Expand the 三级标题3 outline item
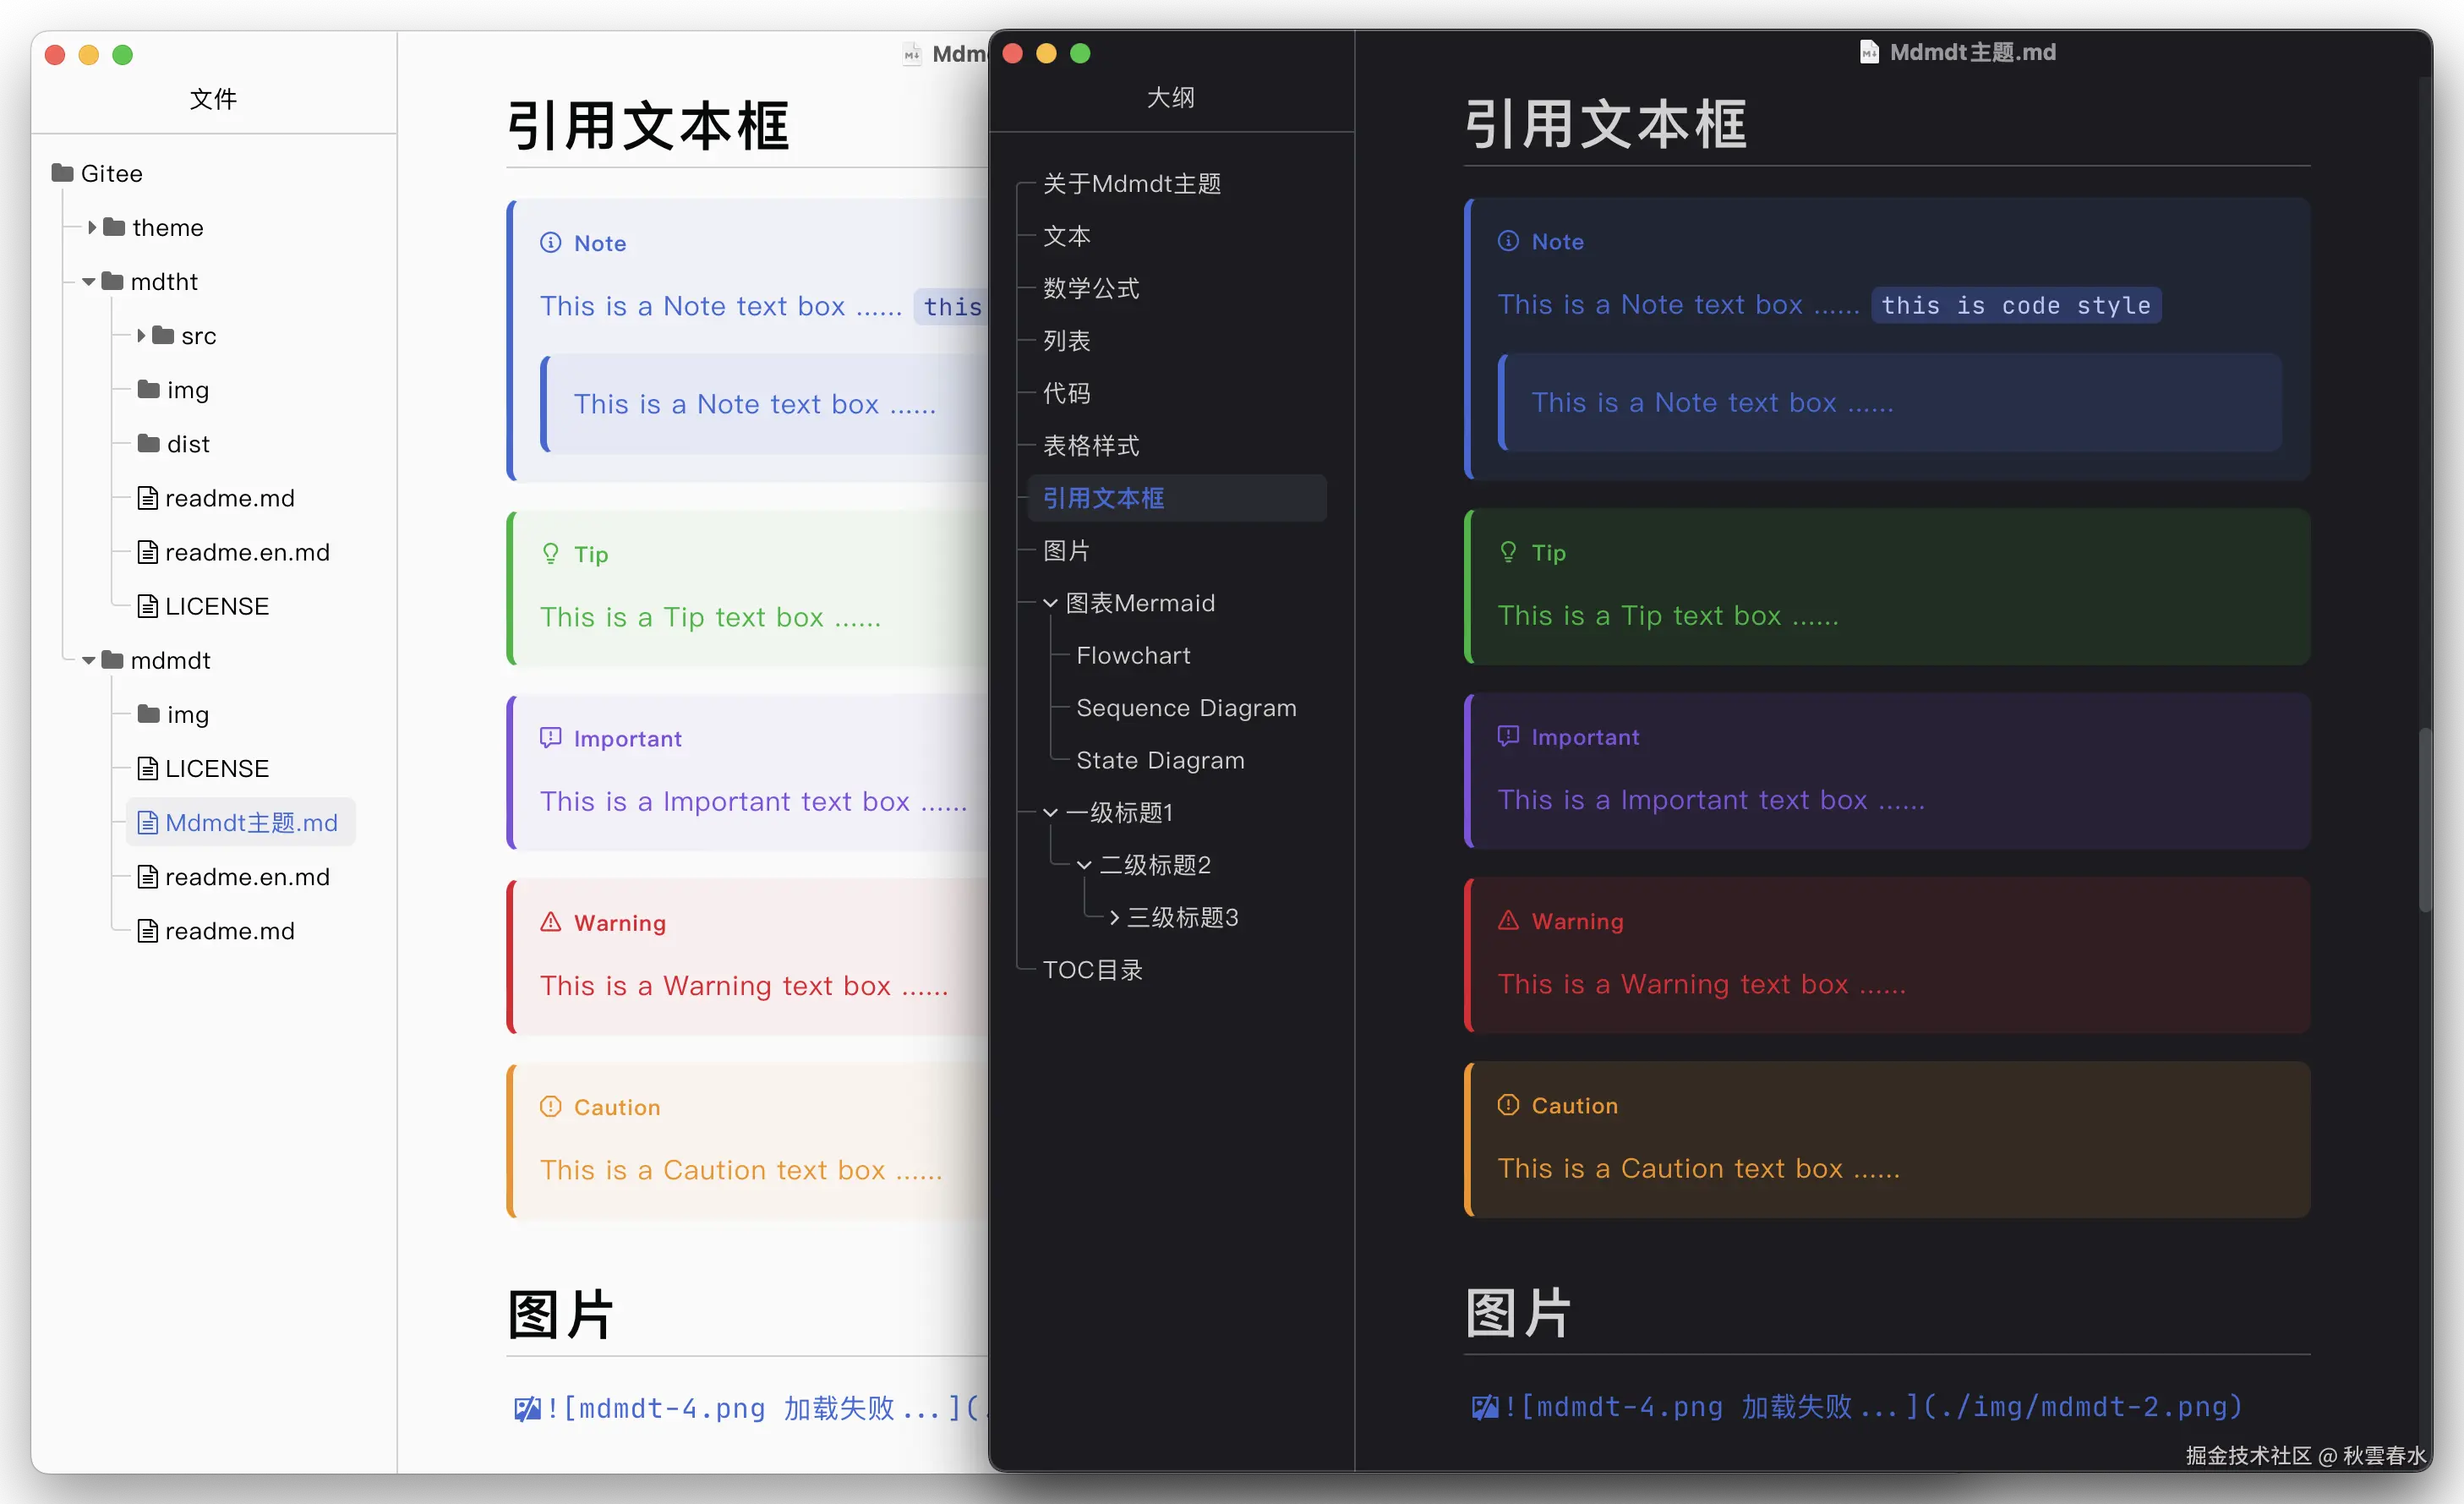 point(1114,917)
